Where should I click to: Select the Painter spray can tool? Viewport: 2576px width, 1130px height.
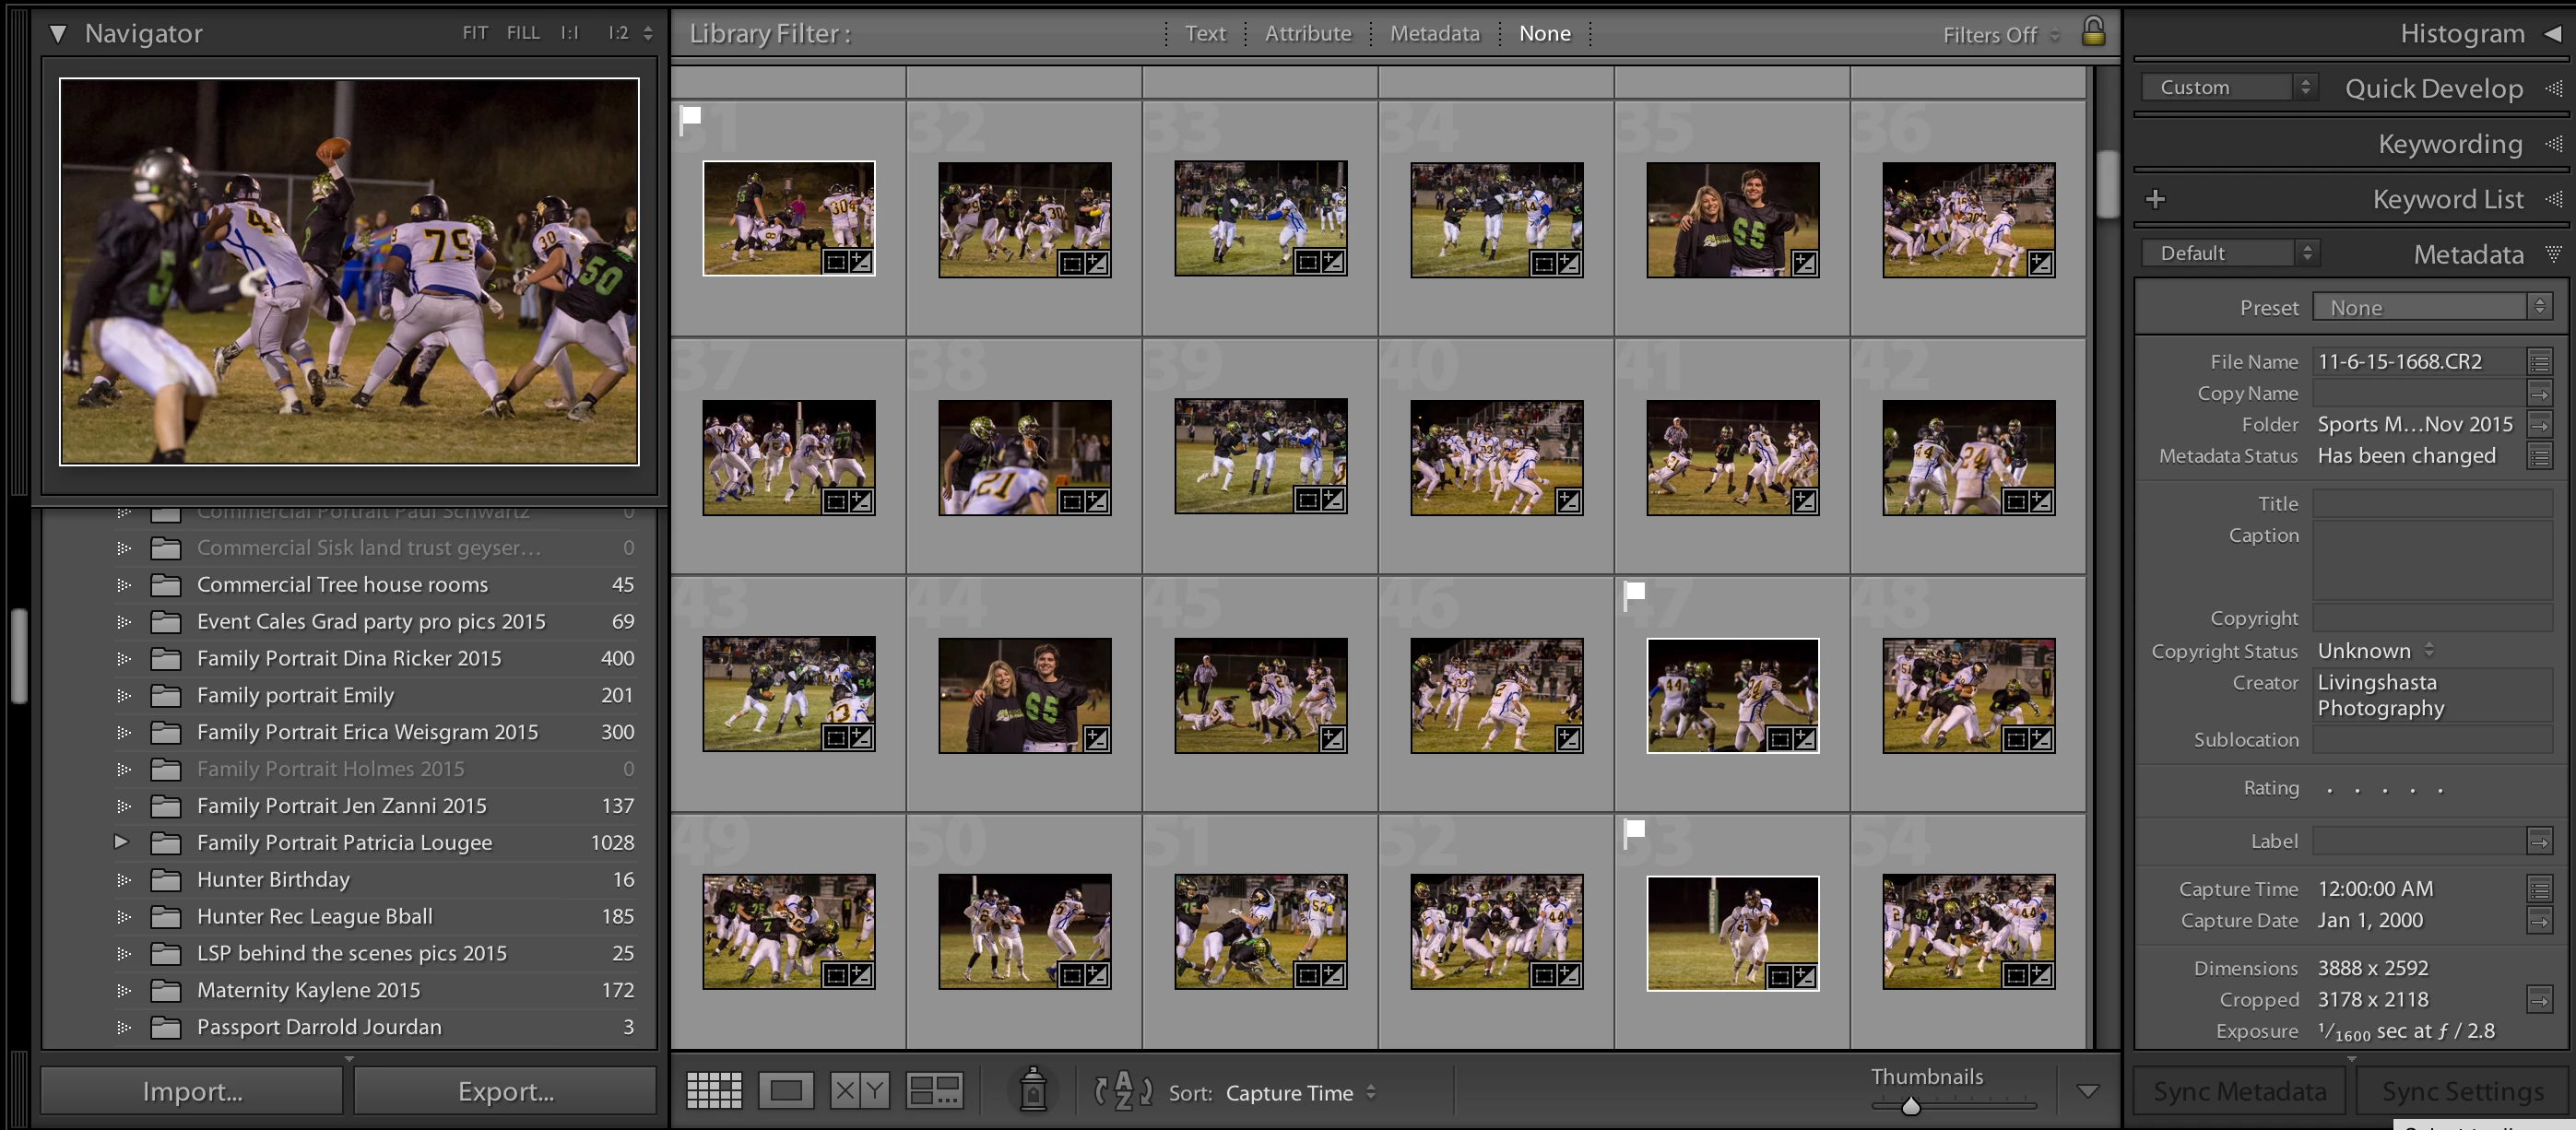pyautogui.click(x=1033, y=1089)
